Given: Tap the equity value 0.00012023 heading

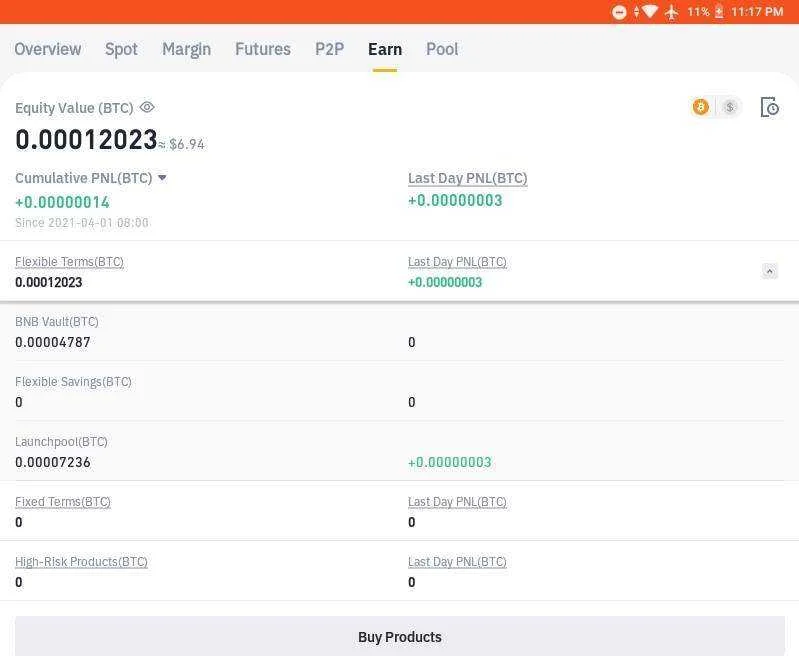Looking at the screenshot, I should [86, 140].
